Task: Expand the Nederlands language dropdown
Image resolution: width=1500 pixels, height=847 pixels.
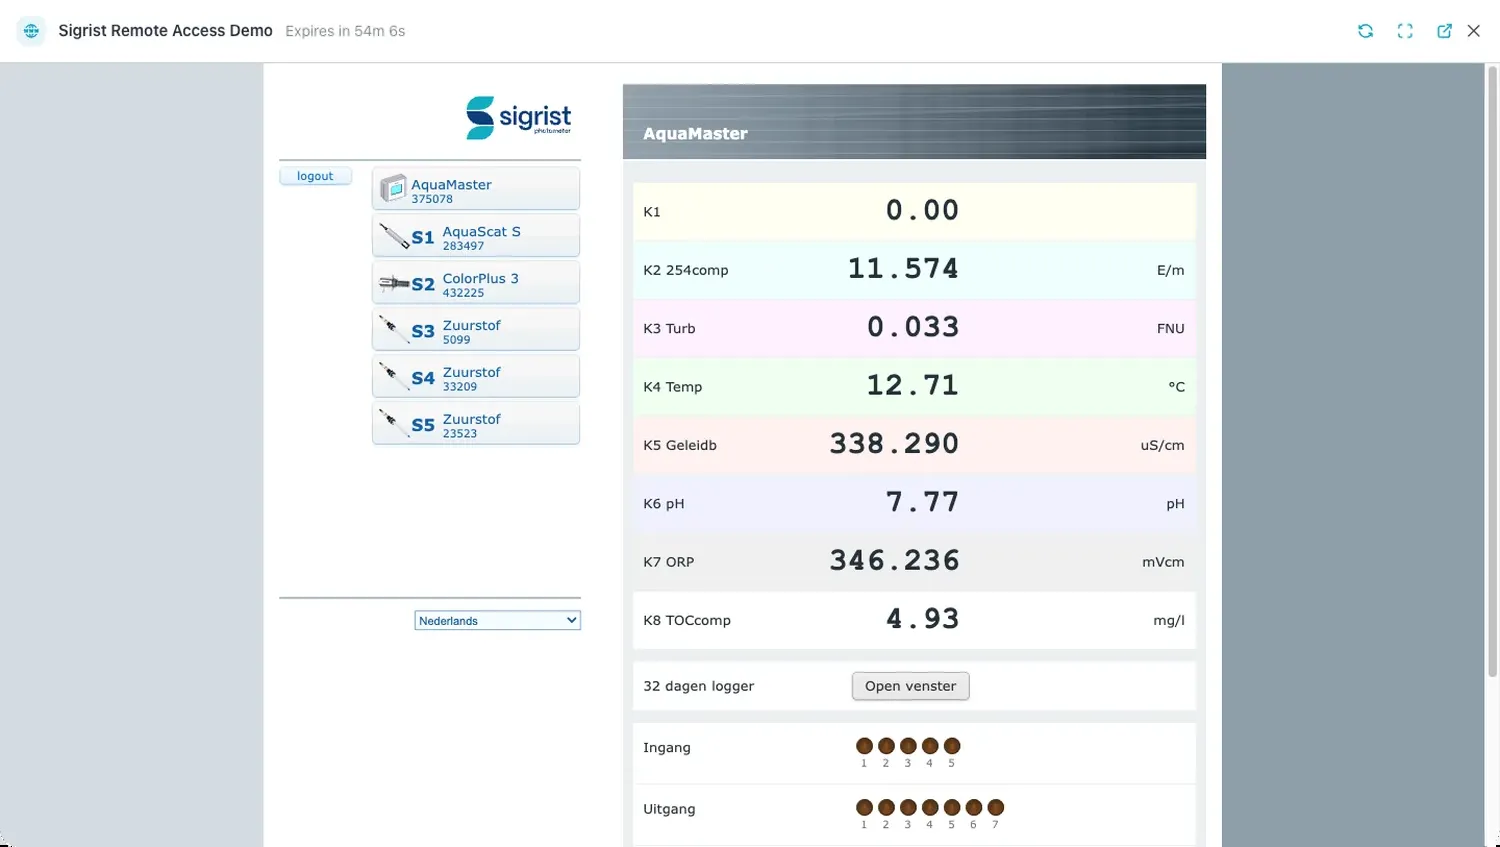Action: click(497, 621)
